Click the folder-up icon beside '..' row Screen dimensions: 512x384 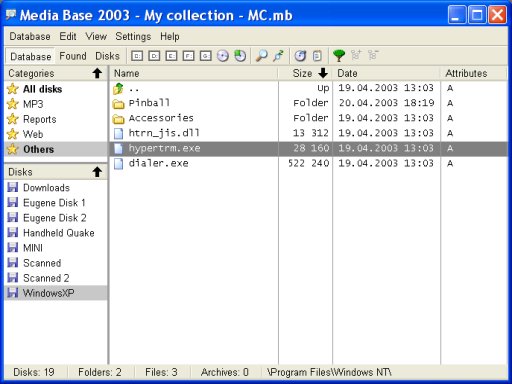click(x=118, y=89)
